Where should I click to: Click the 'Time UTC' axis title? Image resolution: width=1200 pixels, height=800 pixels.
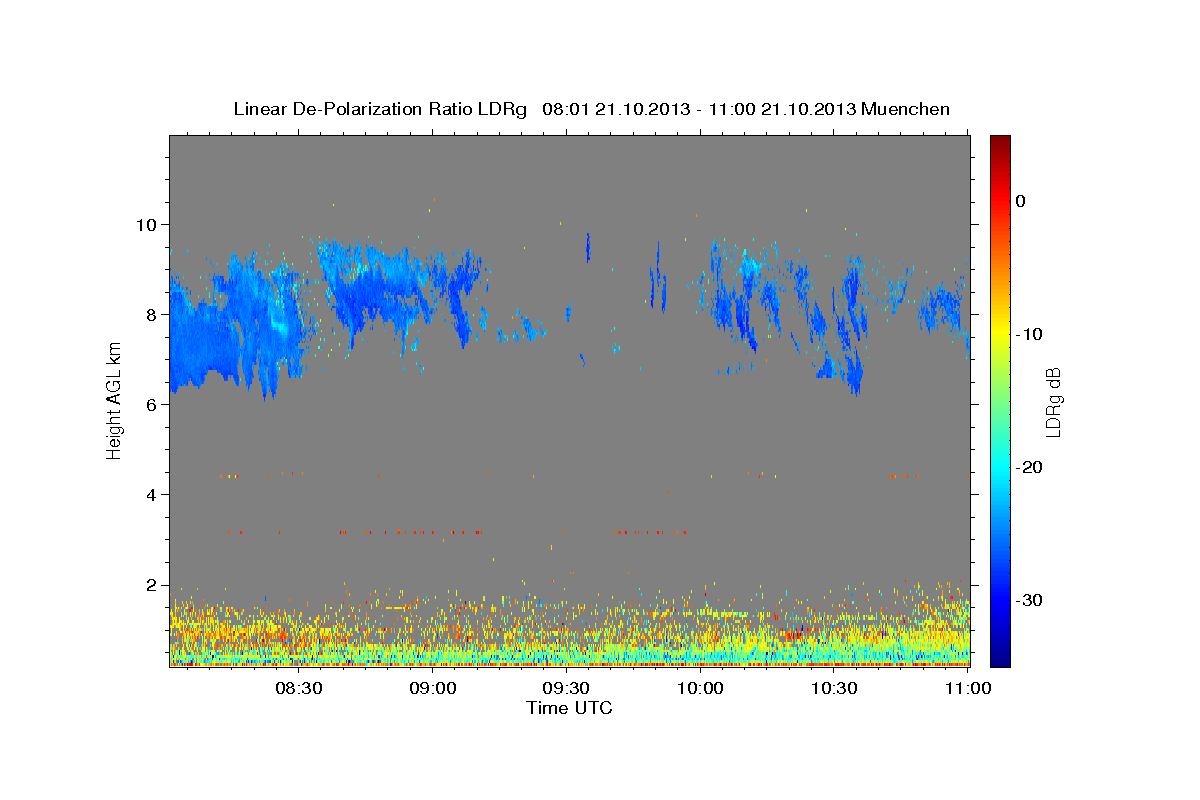tap(569, 708)
